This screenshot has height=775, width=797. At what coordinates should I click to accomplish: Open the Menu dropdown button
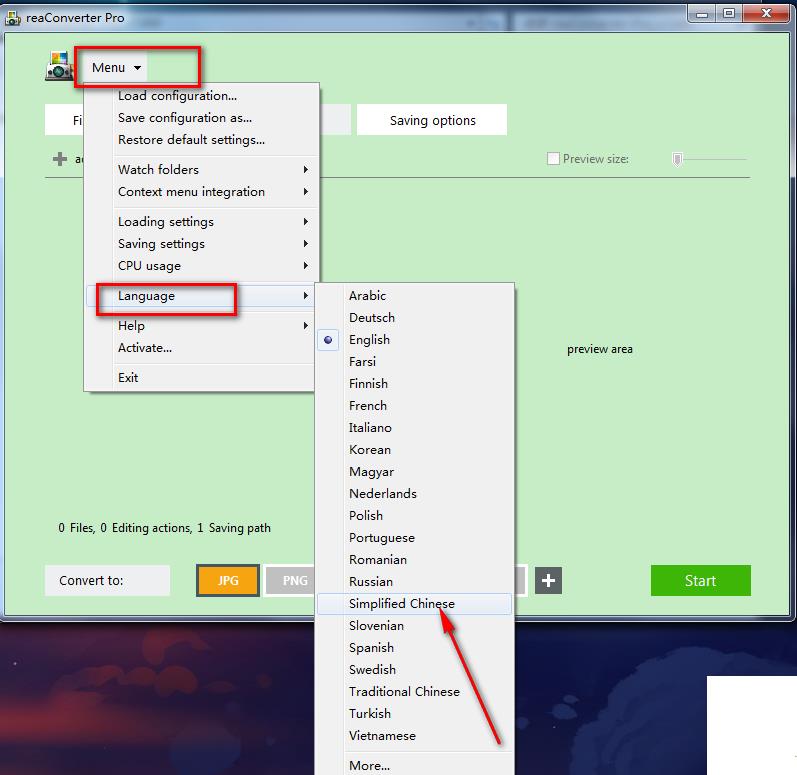(116, 68)
